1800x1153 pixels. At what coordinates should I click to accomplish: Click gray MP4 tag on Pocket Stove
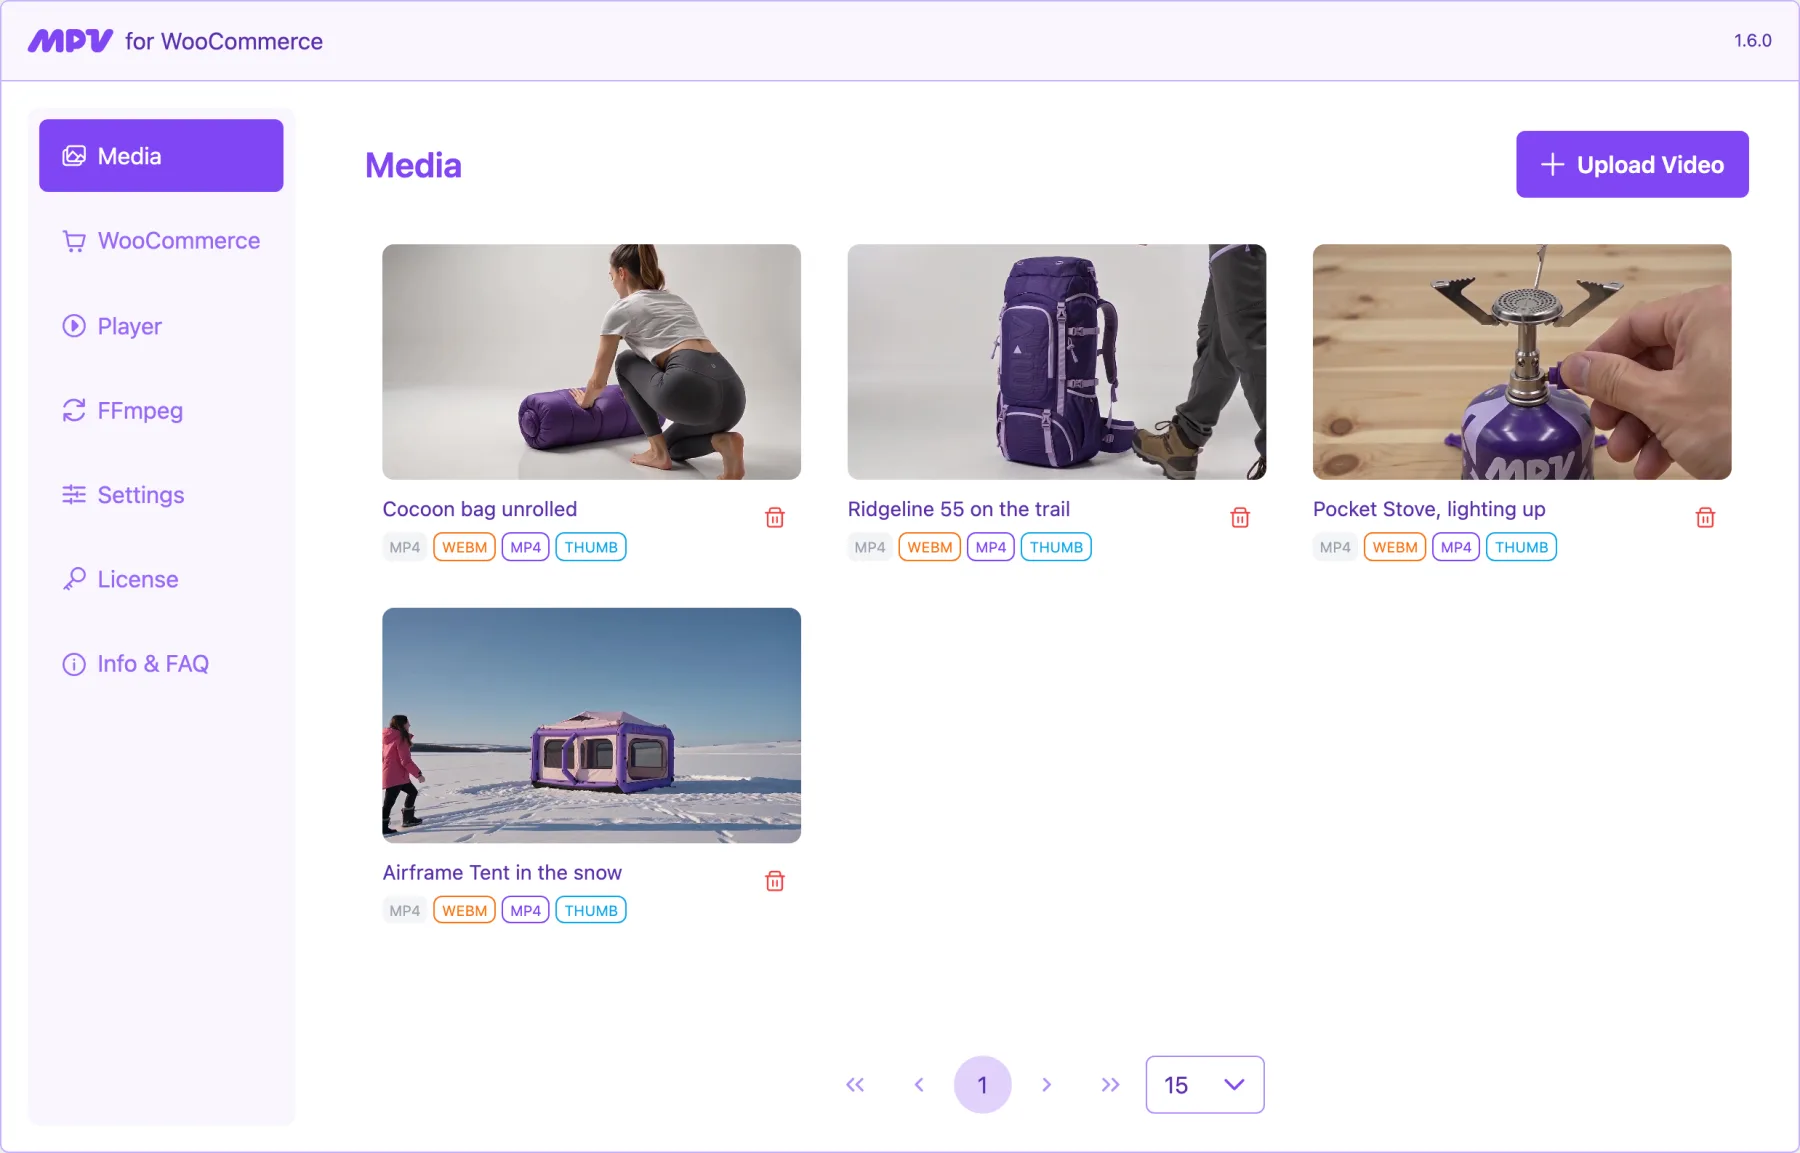point(1335,547)
